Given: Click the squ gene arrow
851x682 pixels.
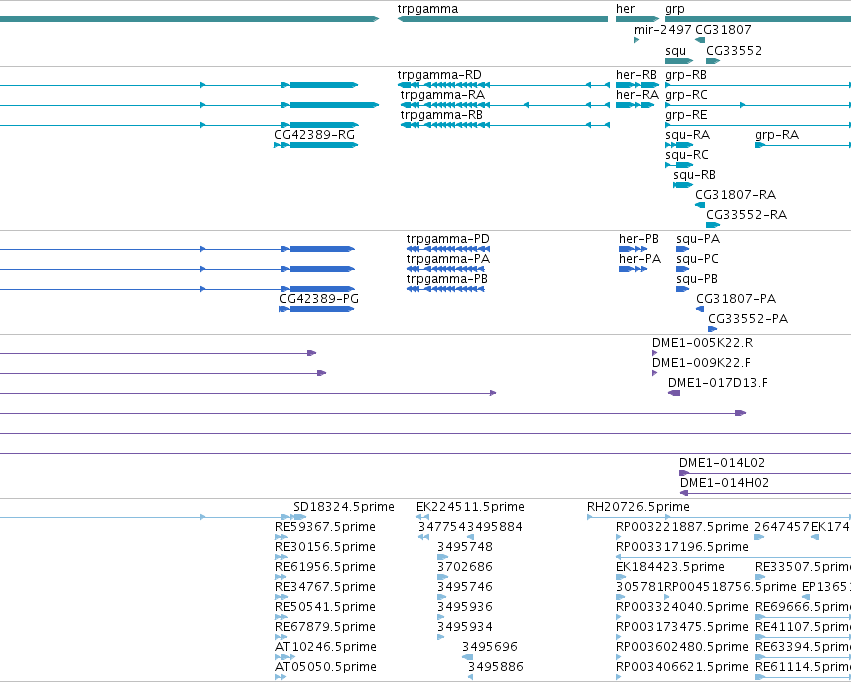Looking at the screenshot, I should coord(679,61).
